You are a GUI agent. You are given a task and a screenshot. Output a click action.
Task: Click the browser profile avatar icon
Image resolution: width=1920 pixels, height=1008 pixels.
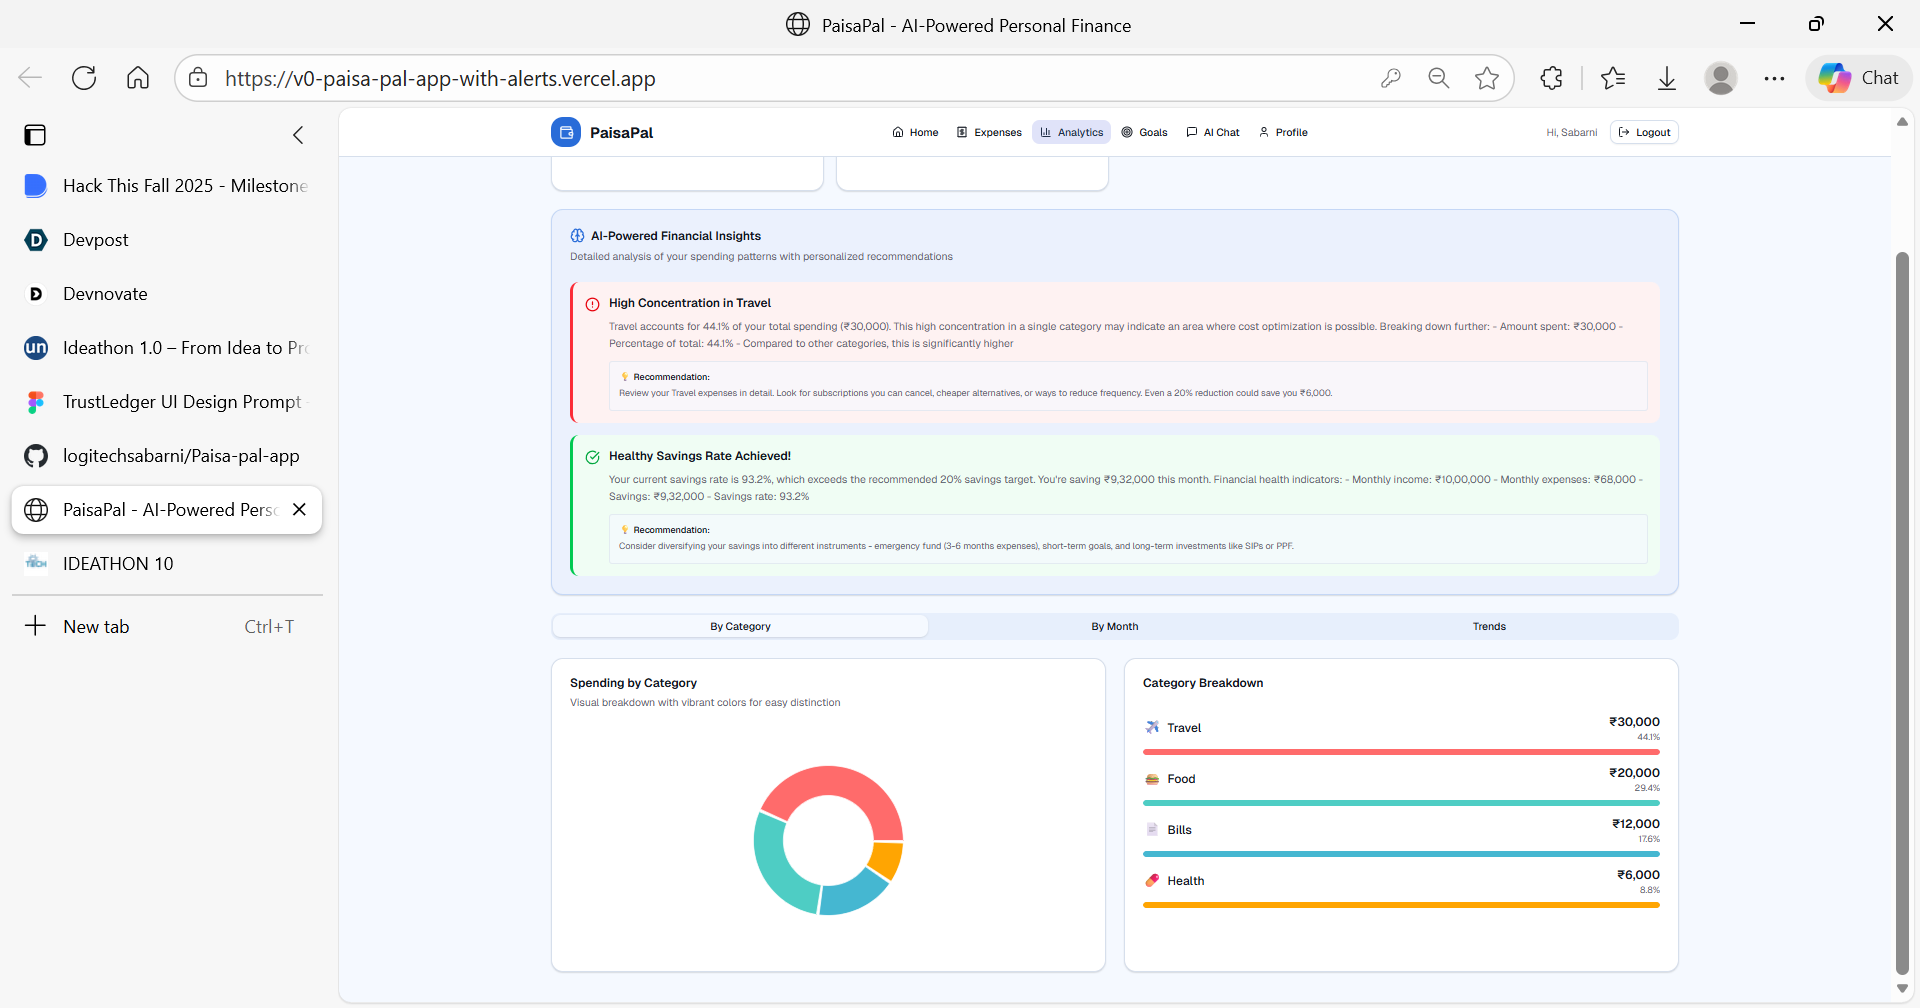pyautogui.click(x=1721, y=78)
